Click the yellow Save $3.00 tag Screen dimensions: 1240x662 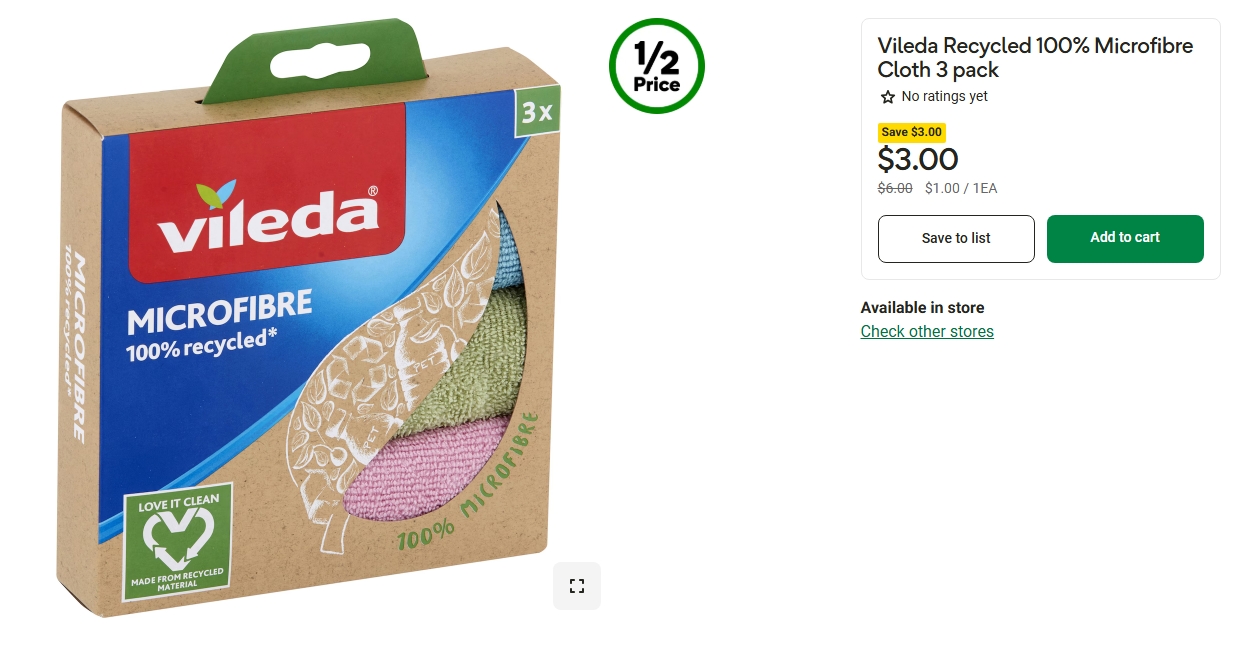point(912,132)
